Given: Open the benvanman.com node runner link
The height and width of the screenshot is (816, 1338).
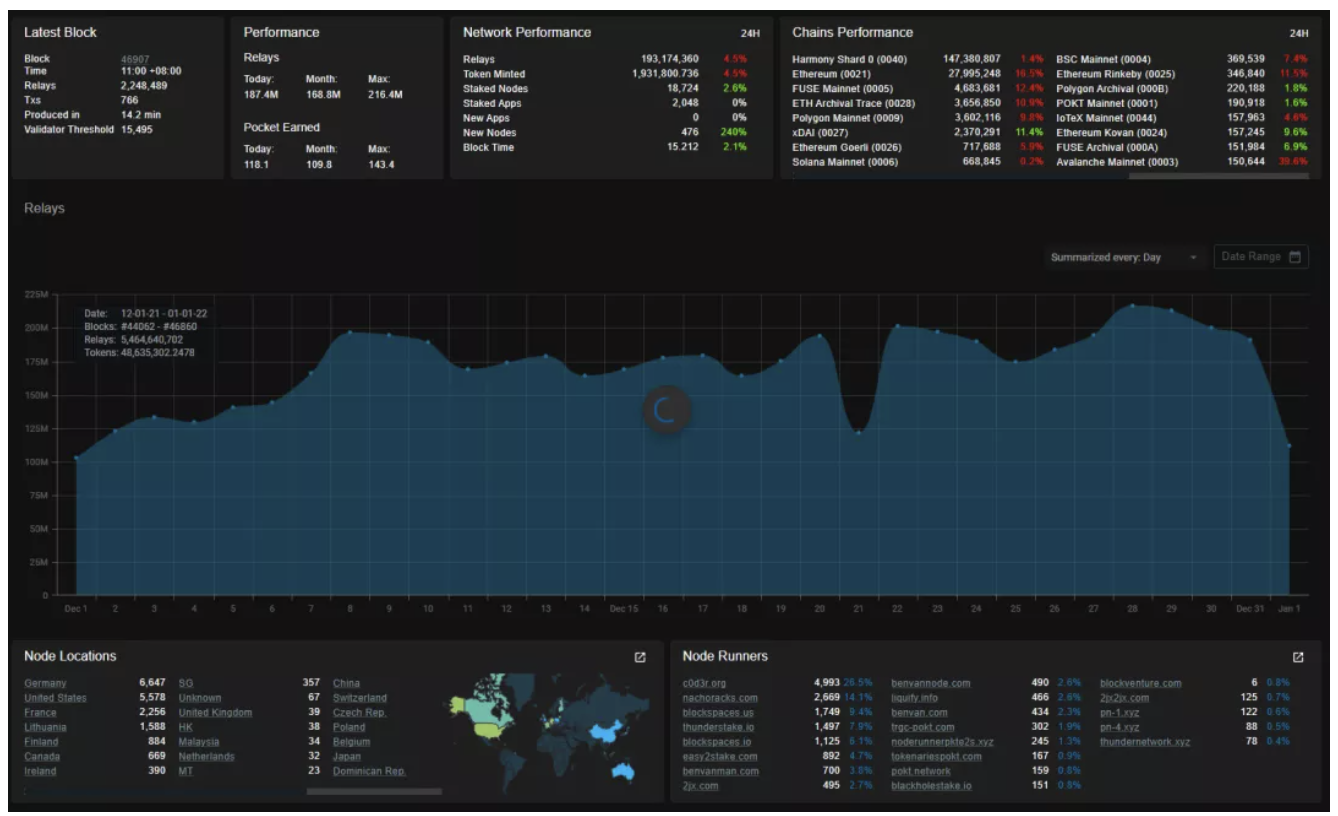Looking at the screenshot, I should (x=720, y=771).
